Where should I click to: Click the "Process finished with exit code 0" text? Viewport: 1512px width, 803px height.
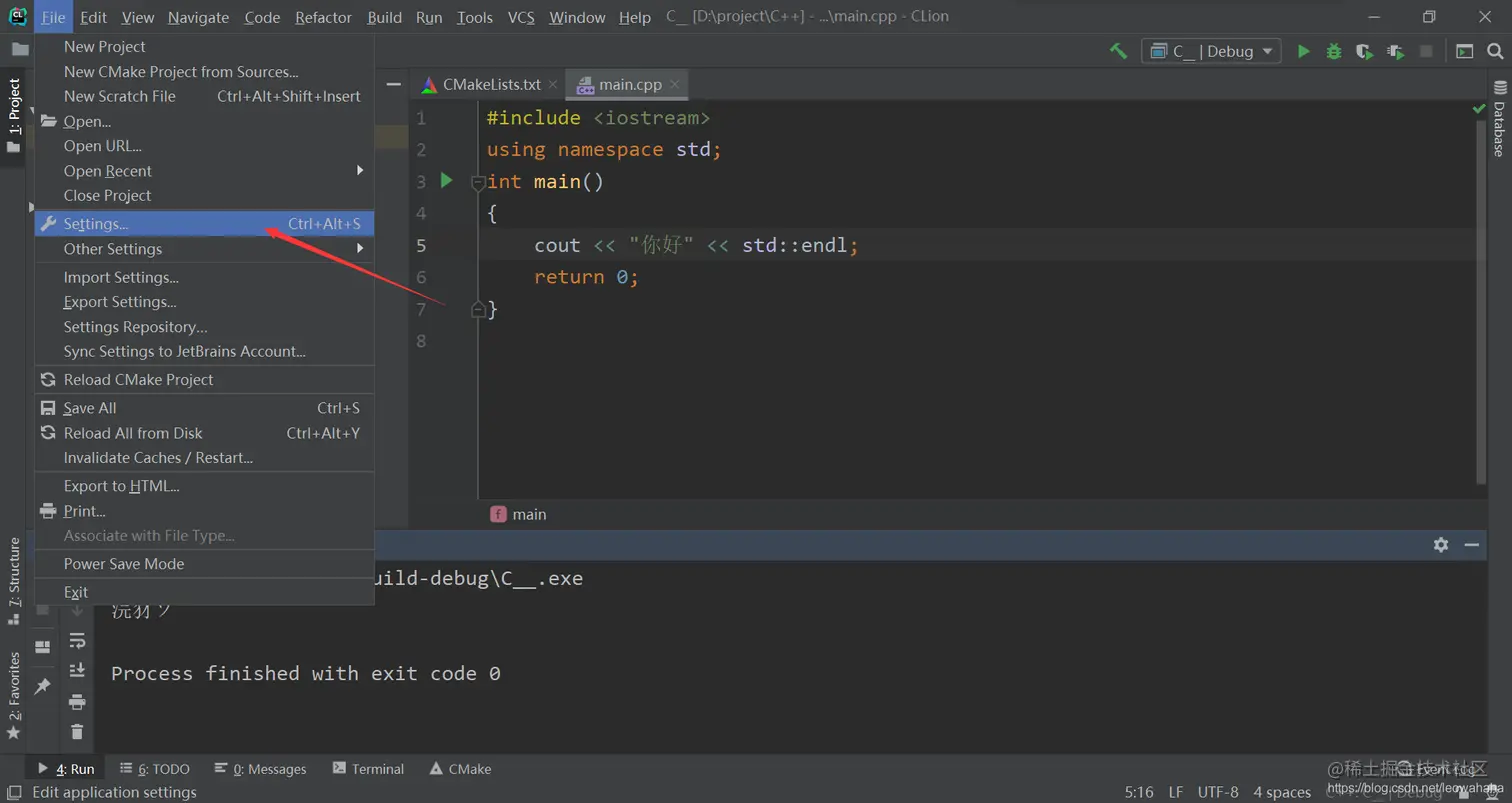pyautogui.click(x=305, y=673)
